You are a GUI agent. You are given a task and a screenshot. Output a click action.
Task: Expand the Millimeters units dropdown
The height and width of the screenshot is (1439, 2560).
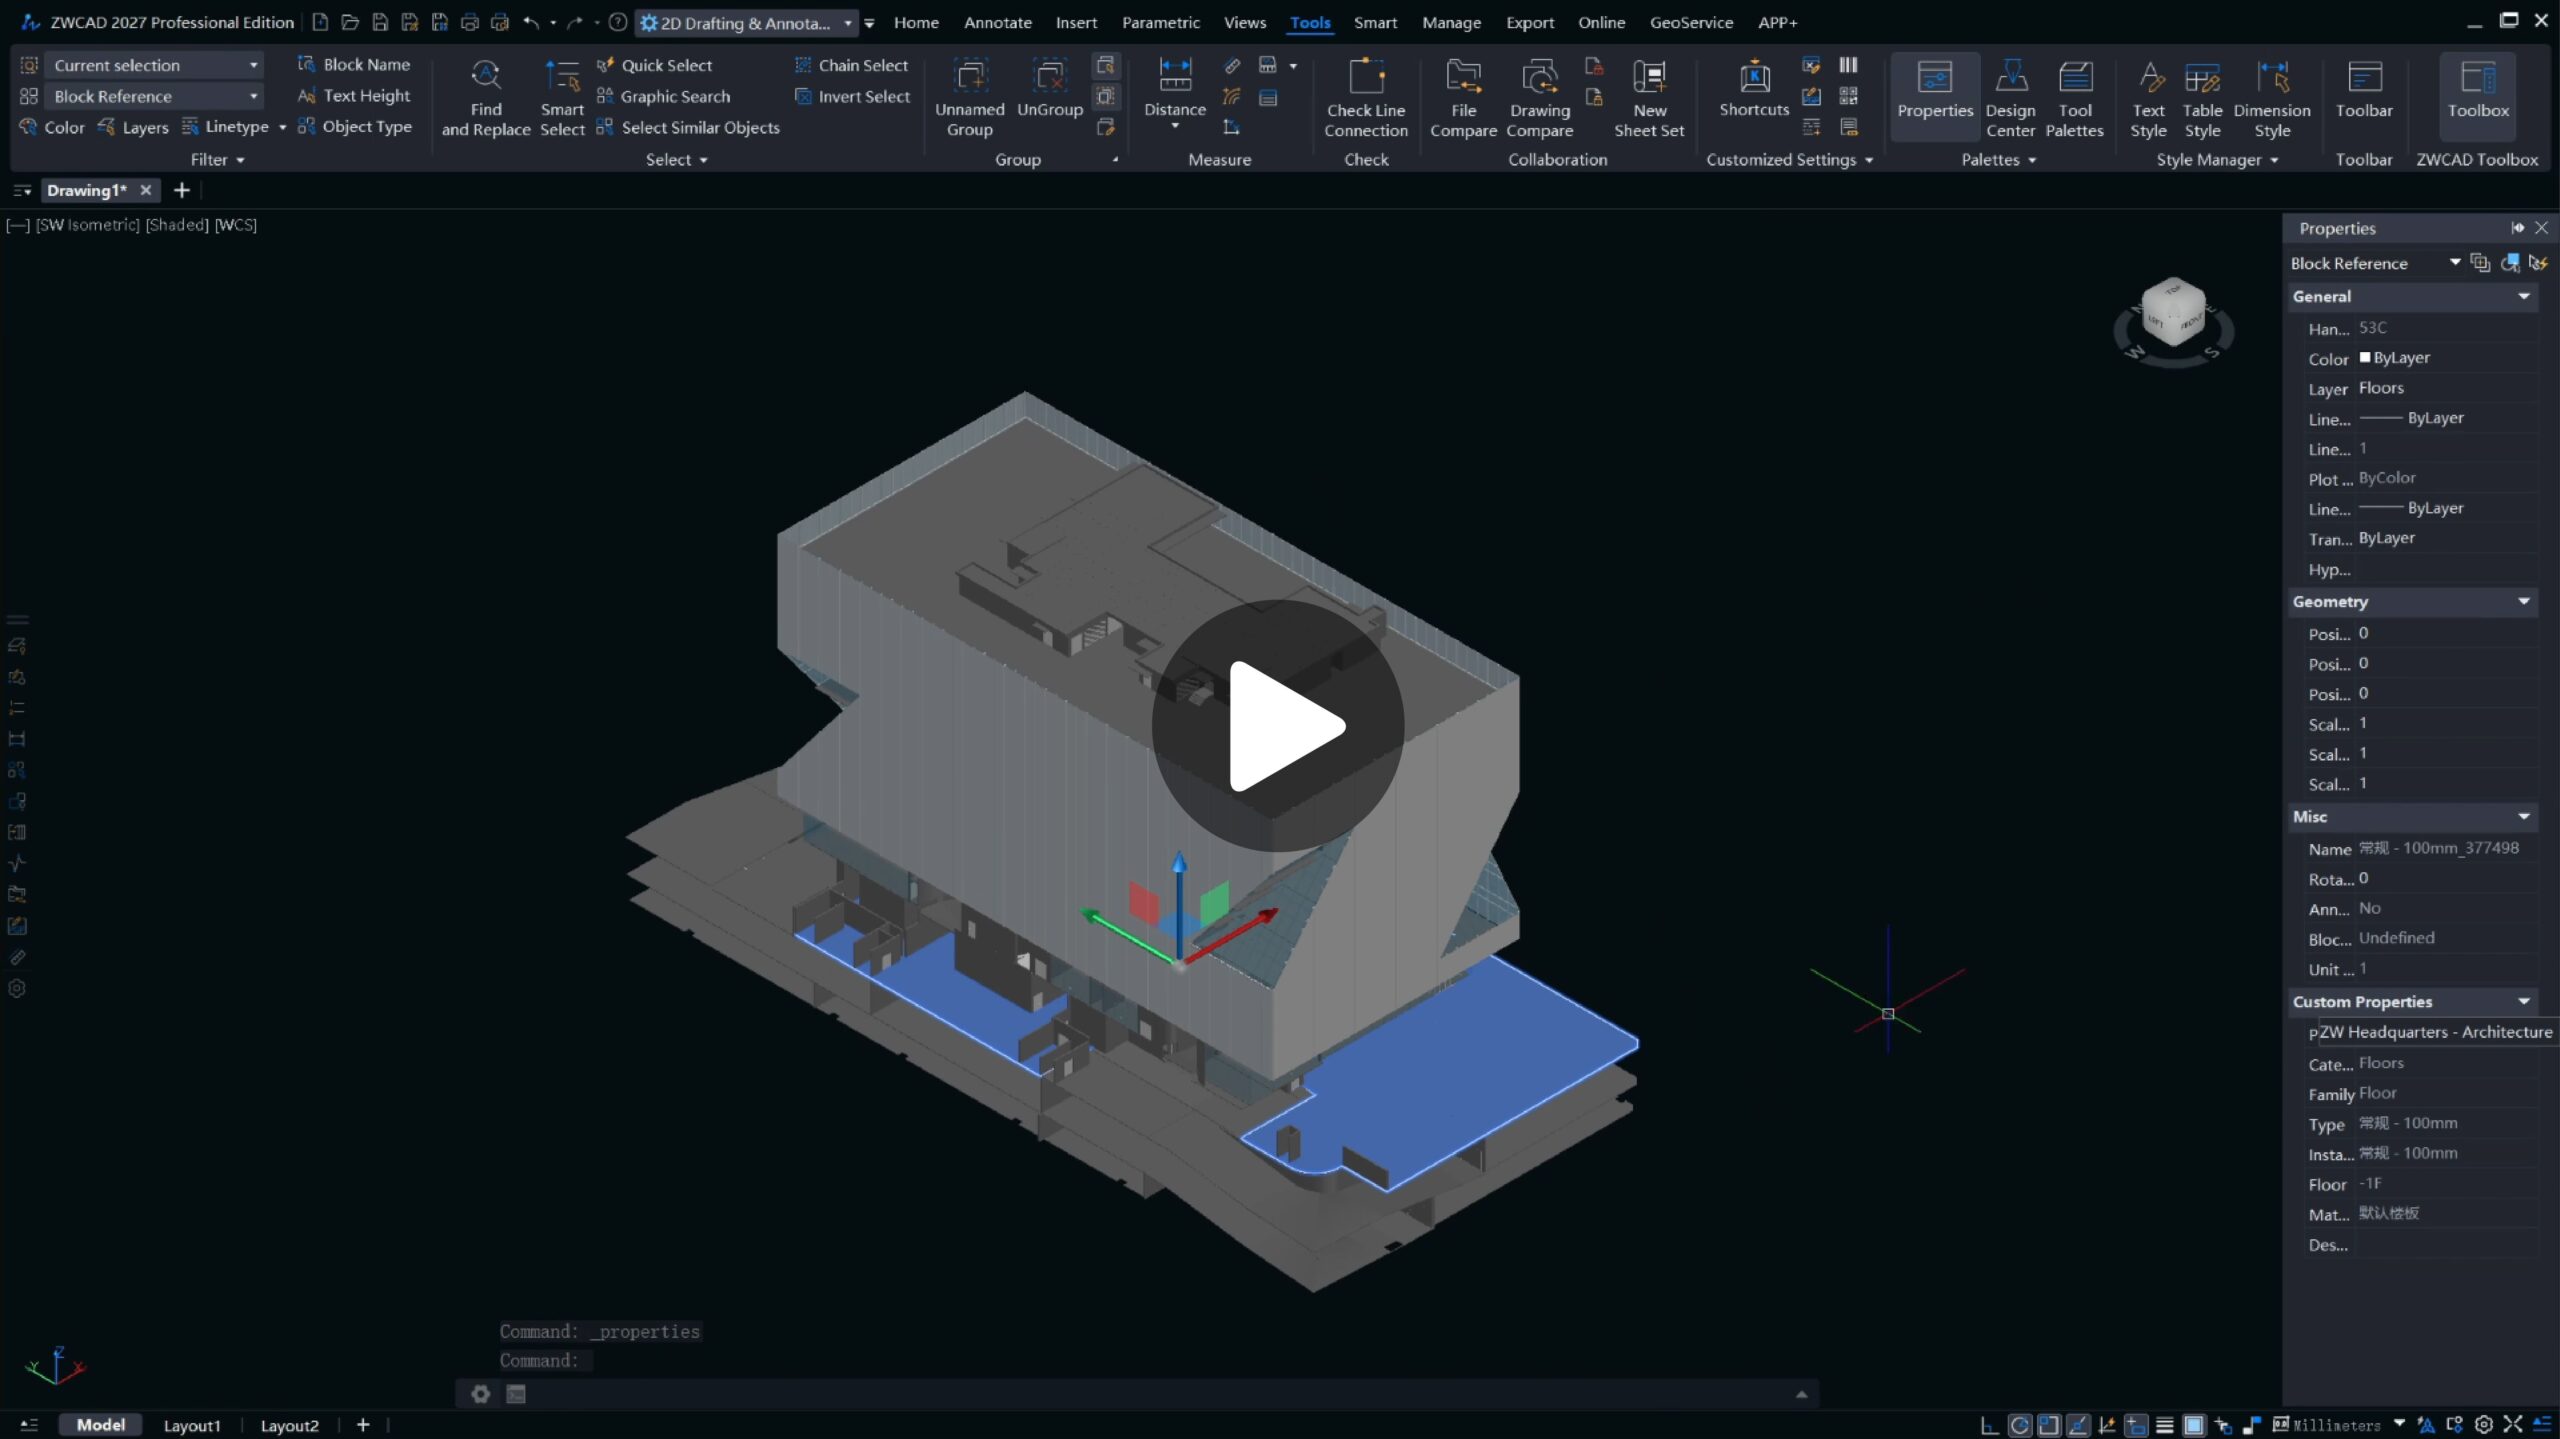2399,1424
